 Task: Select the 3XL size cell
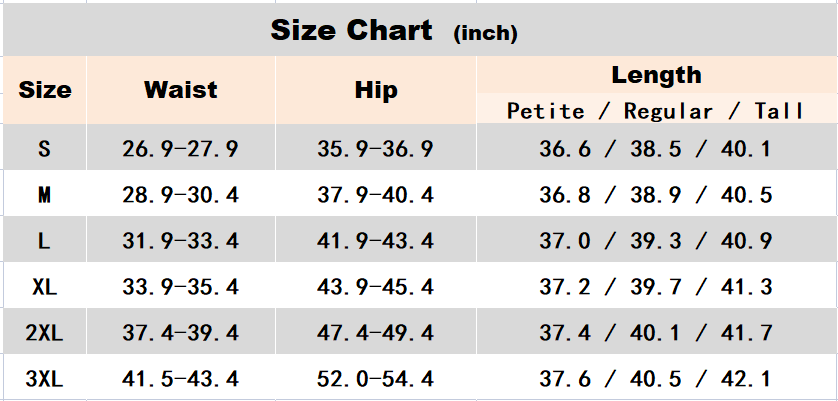[45, 377]
